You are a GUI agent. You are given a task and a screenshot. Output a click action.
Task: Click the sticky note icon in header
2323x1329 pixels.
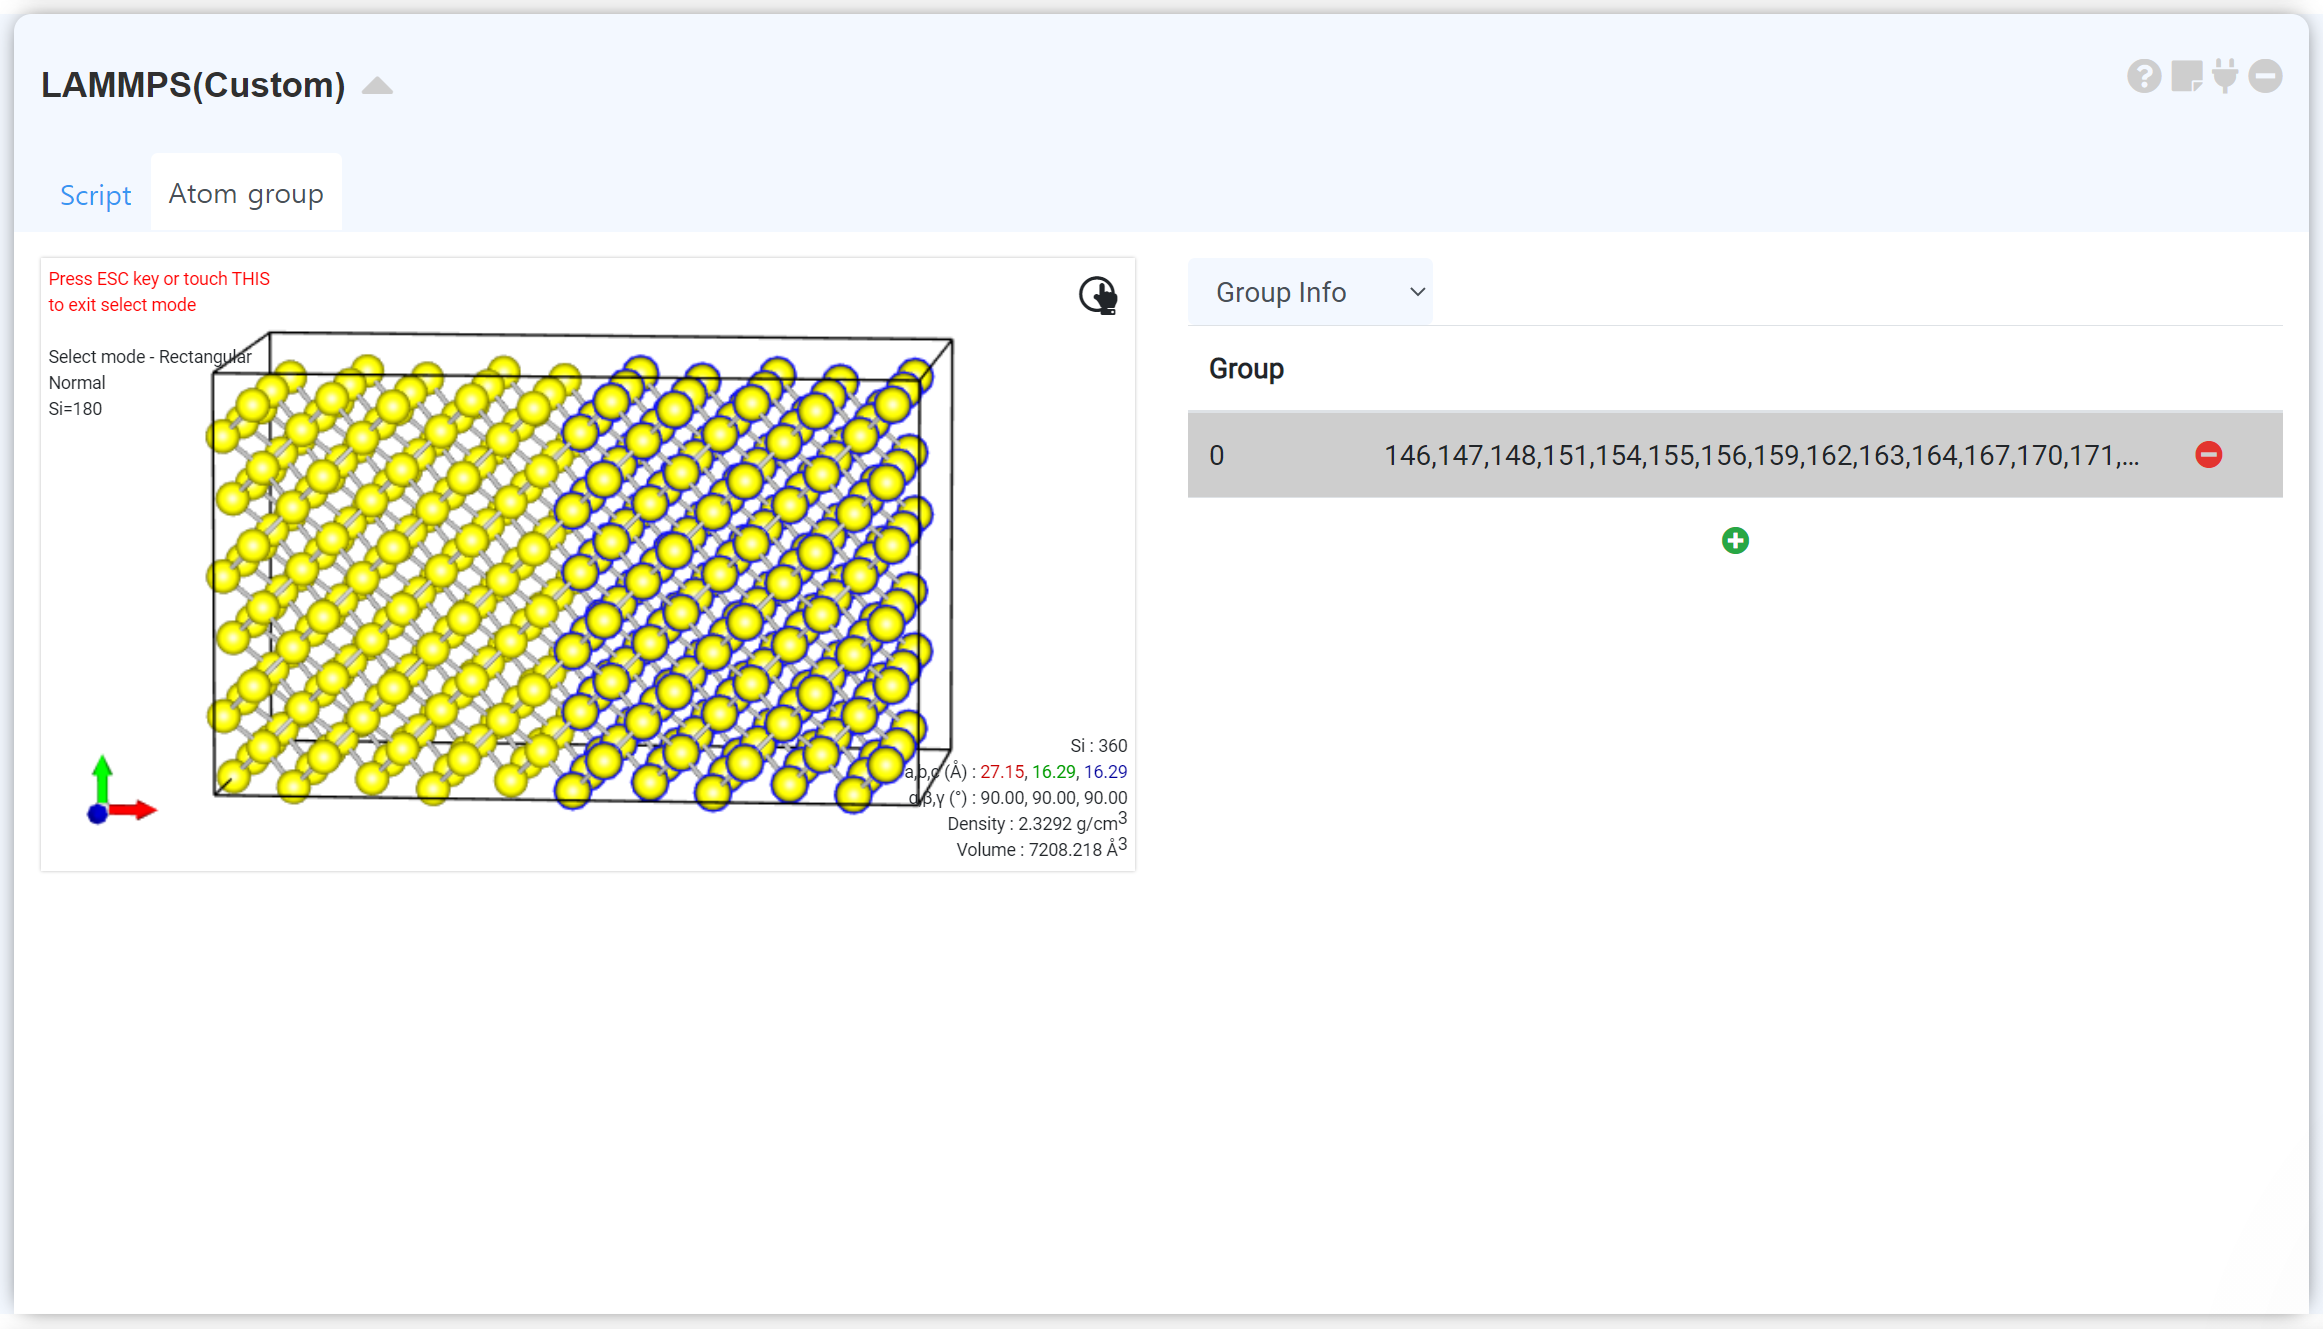point(2186,76)
